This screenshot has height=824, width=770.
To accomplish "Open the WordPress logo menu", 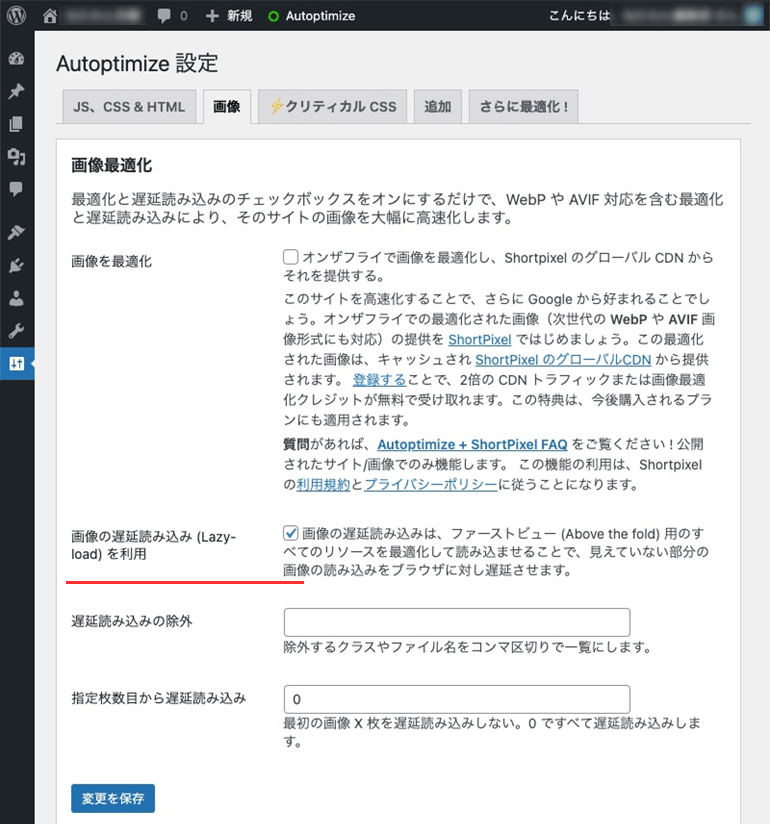I will pos(16,15).
